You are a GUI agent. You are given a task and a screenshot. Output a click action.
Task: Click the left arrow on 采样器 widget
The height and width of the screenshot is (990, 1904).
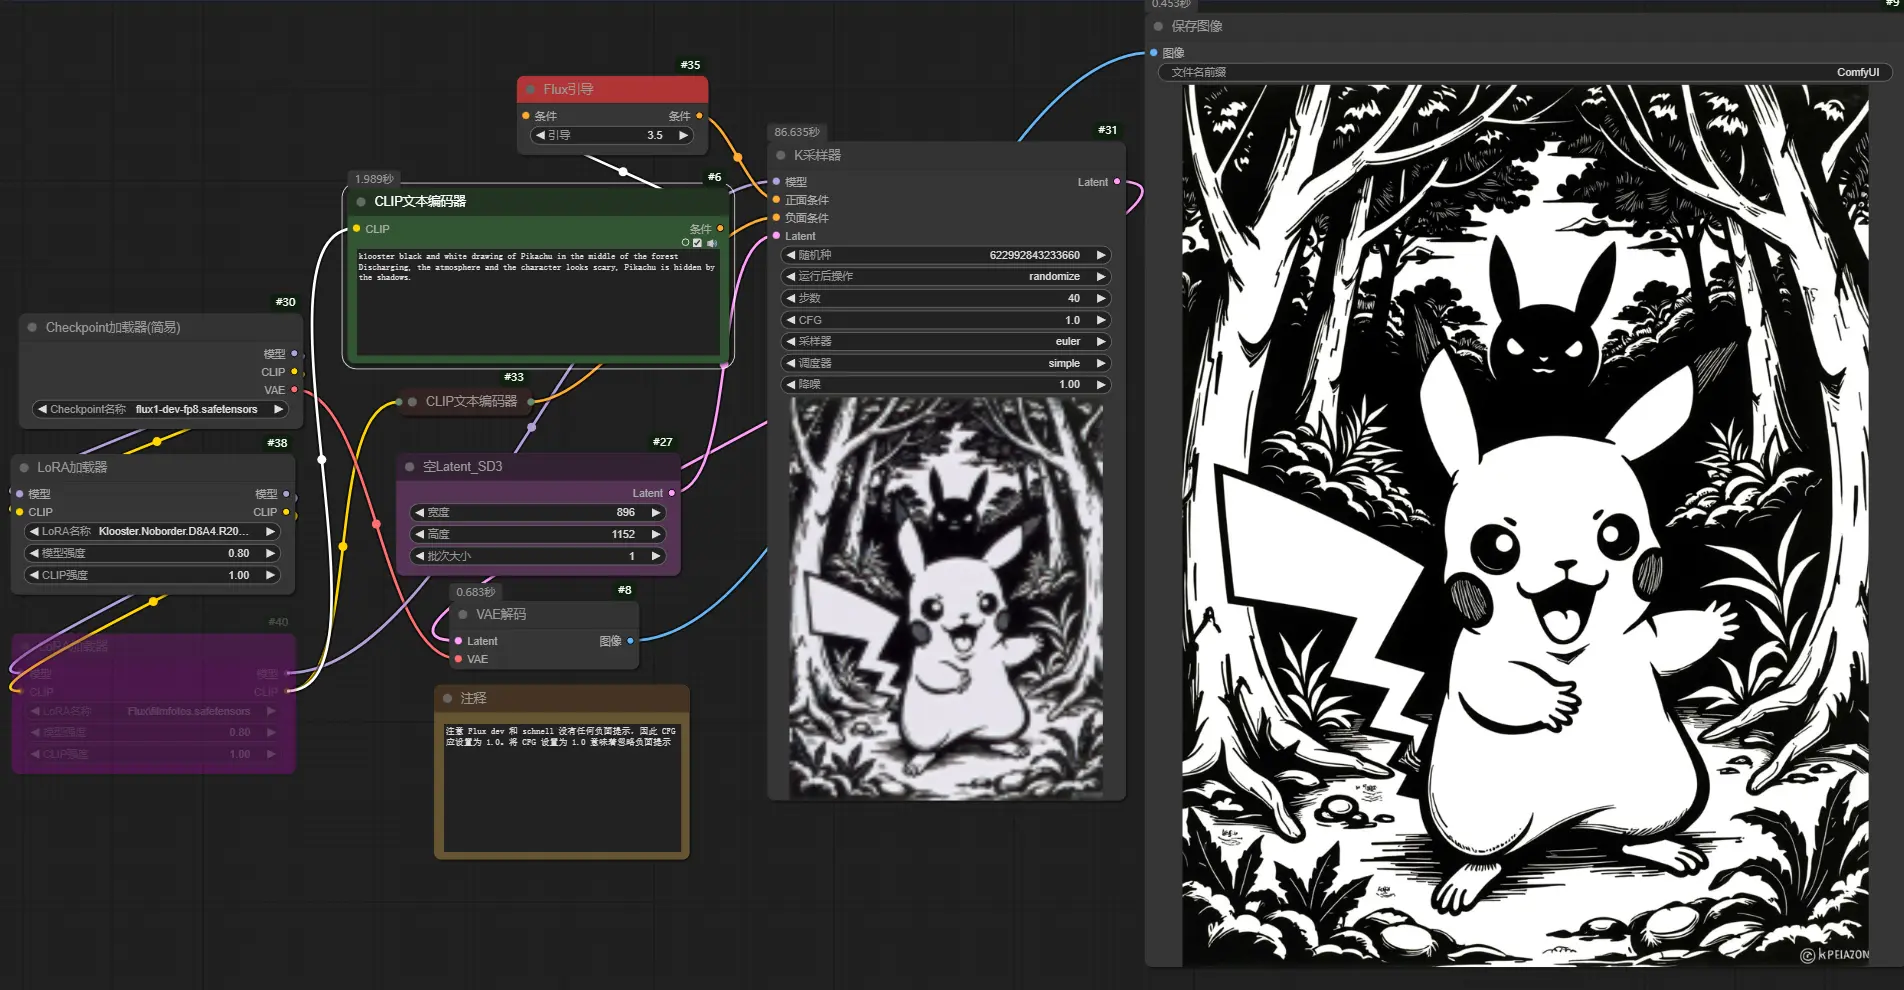pyautogui.click(x=791, y=341)
